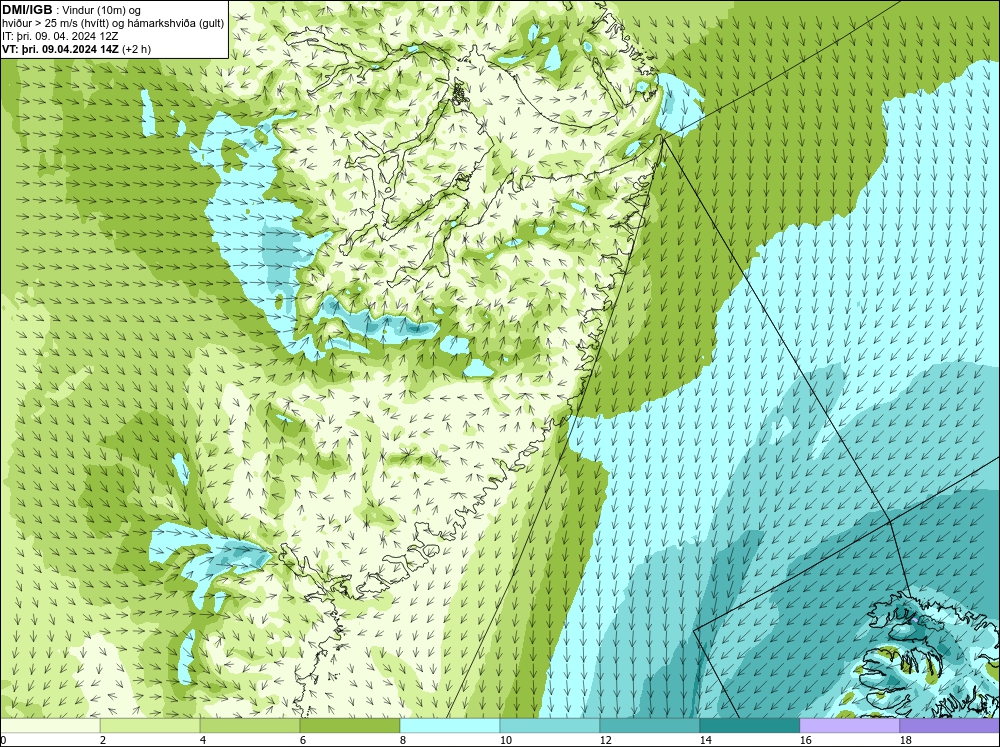Click the medium green 4–6 m/s legend swatch

click(x=250, y=726)
